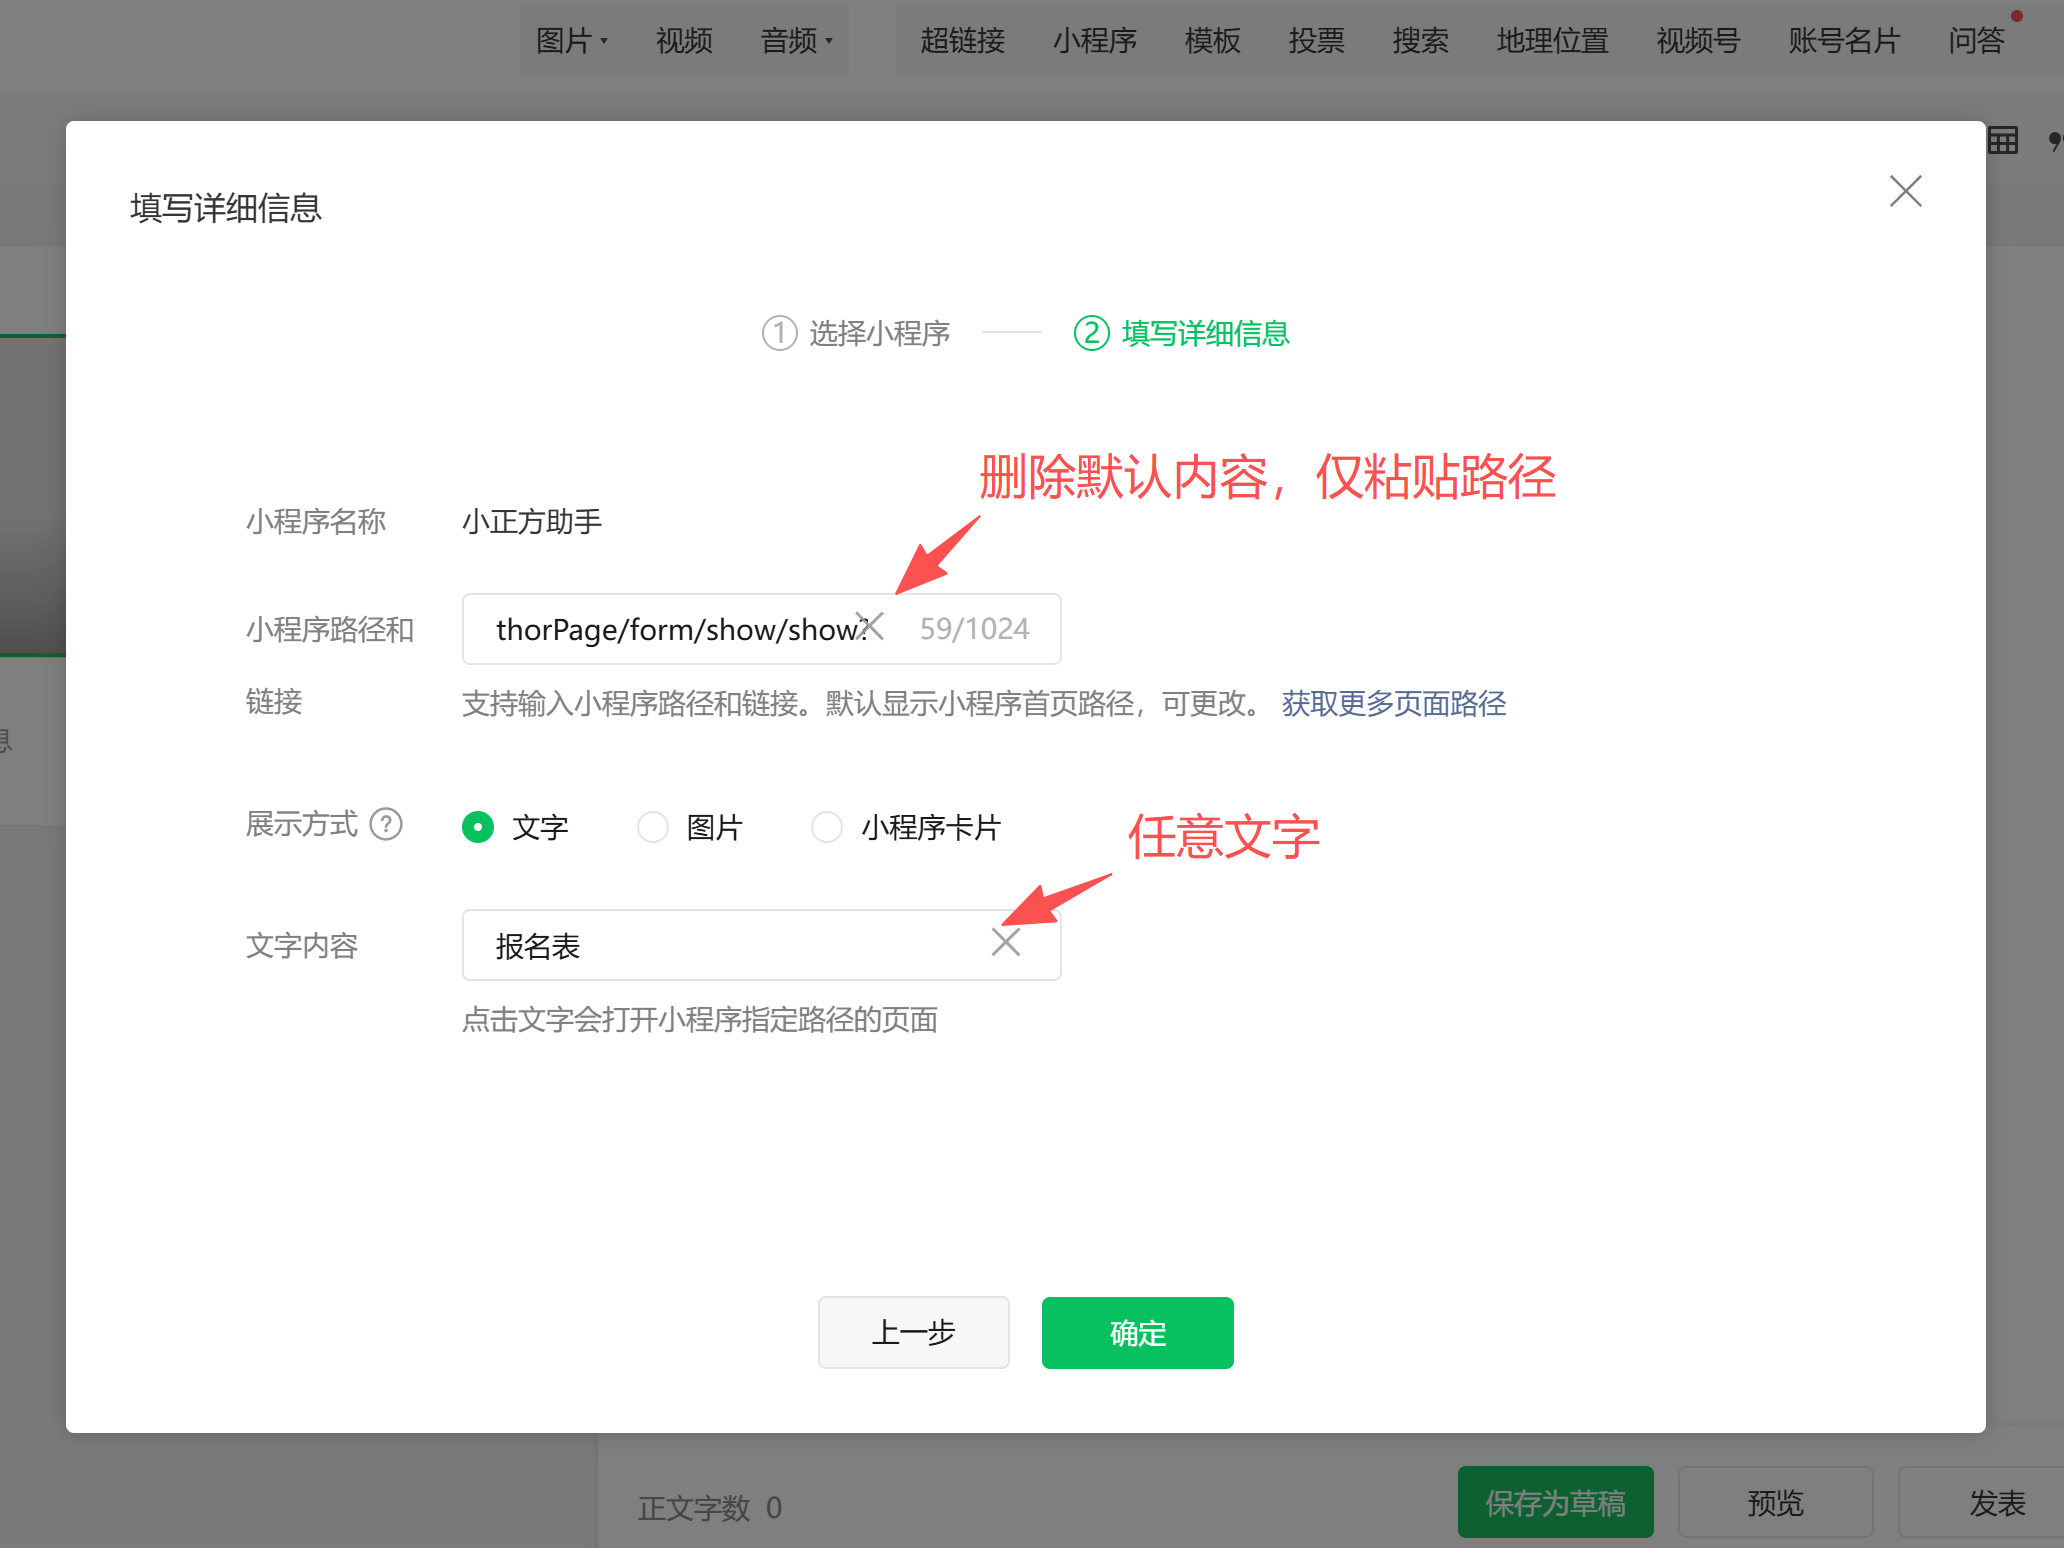Open 获取更多页面路径 link
Screen dimensions: 2064x1548
(x=1393, y=704)
